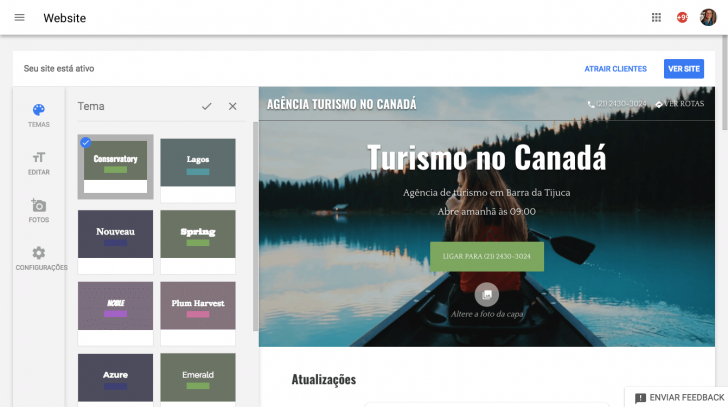Click the Atrair Clientes link

pyautogui.click(x=615, y=69)
